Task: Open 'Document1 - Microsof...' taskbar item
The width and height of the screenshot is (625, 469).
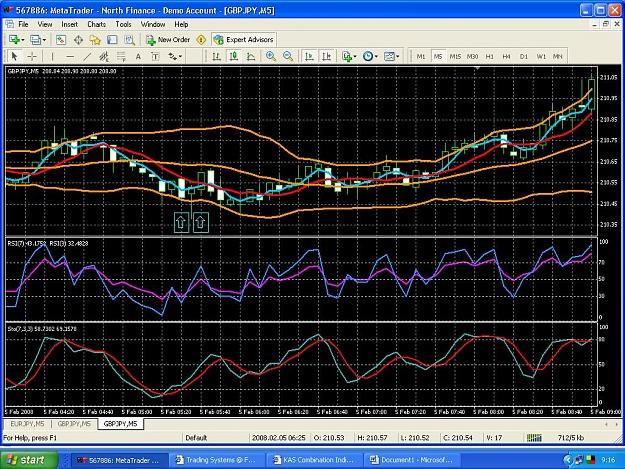Action: 412,460
